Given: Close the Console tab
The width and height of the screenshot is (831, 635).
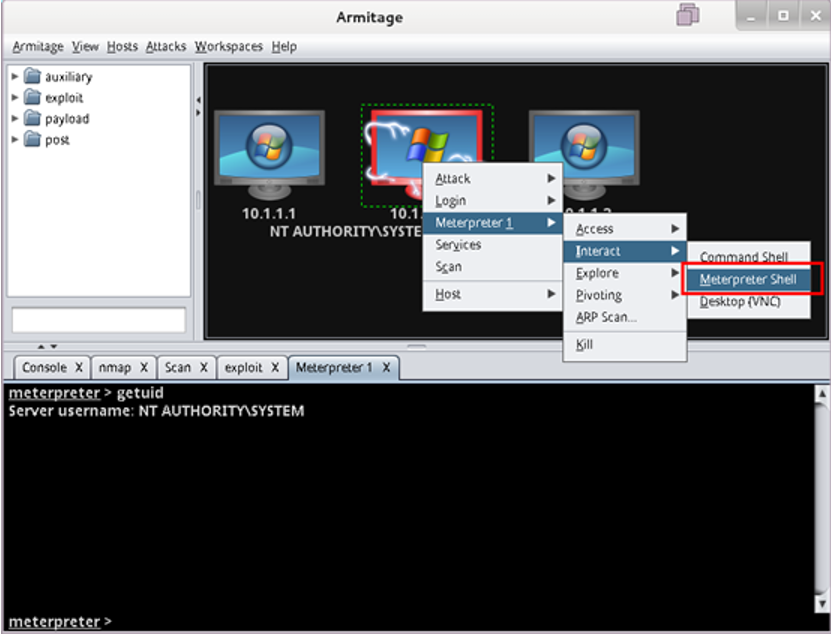Looking at the screenshot, I should pyautogui.click(x=79, y=367).
